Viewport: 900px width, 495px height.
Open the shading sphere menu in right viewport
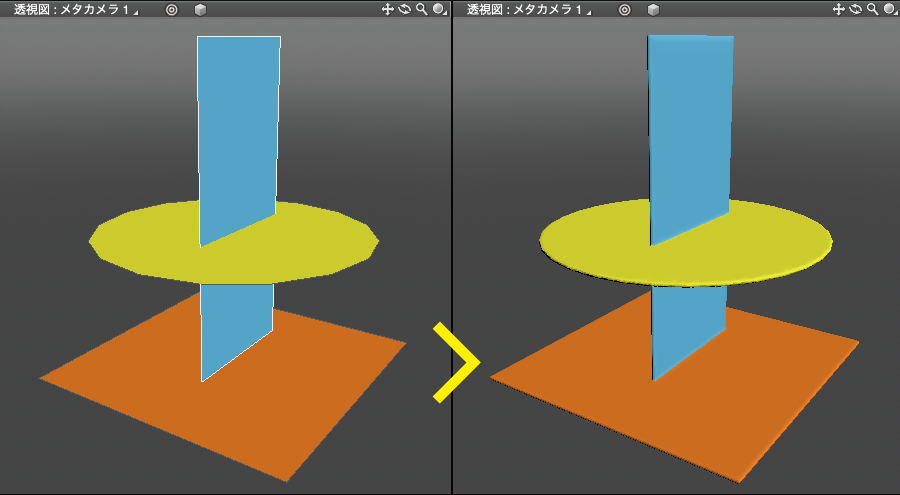point(891,9)
